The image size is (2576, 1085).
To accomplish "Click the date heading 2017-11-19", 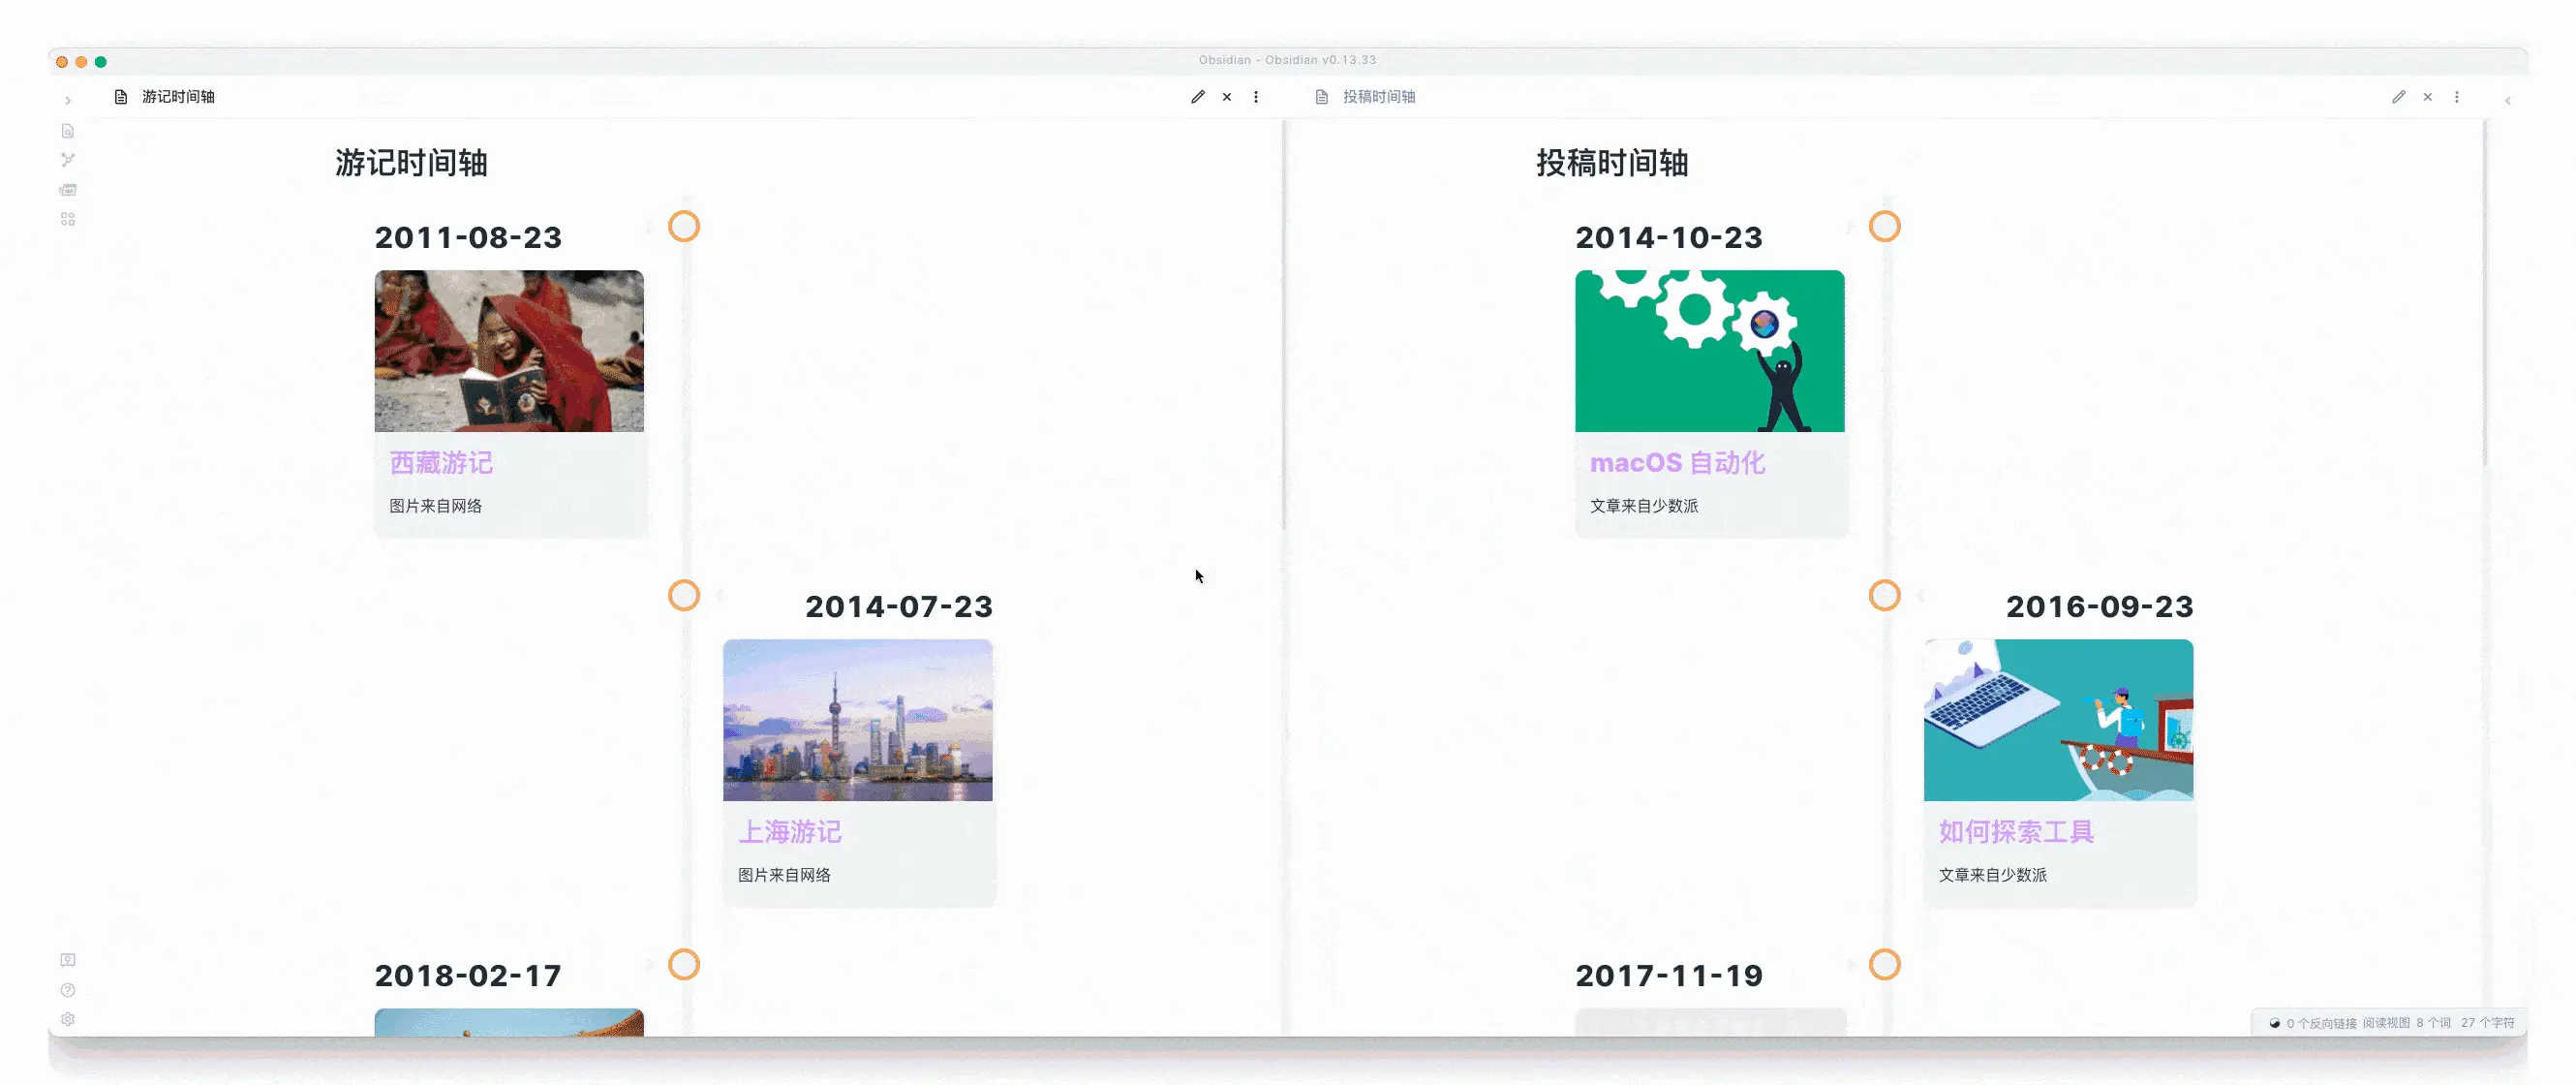I will [1669, 976].
